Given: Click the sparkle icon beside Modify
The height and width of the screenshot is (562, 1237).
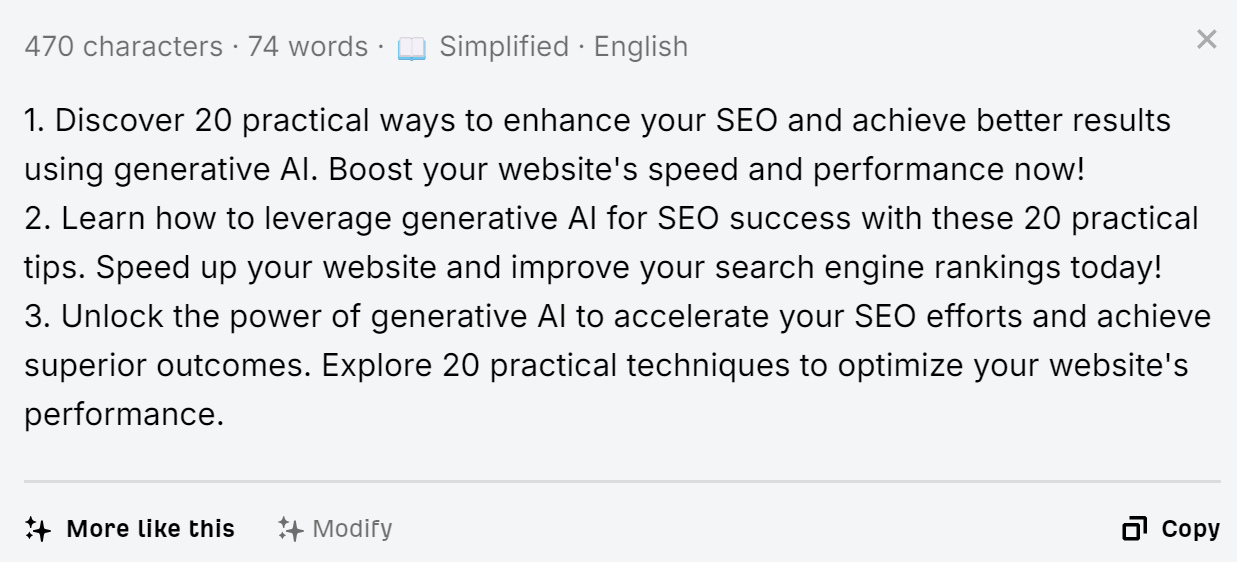Looking at the screenshot, I should (x=290, y=529).
